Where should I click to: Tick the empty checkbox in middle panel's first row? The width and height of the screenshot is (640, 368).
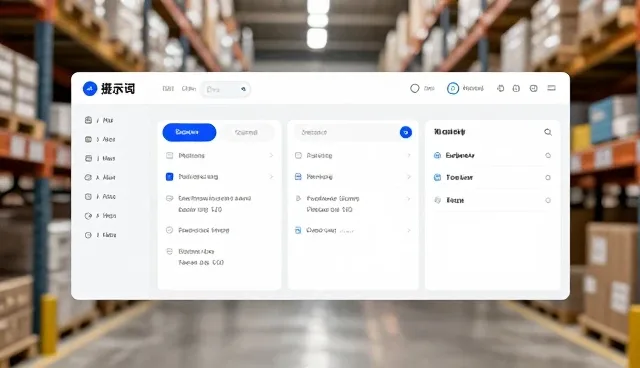tap(298, 155)
